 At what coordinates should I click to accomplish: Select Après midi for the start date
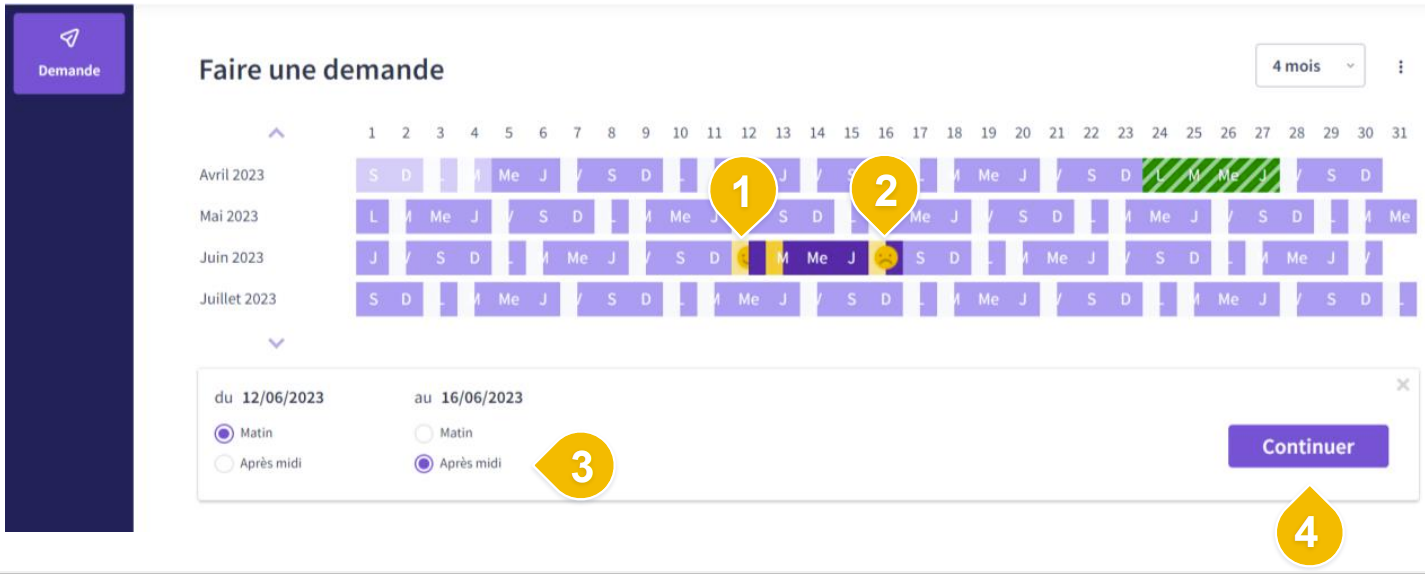(x=226, y=464)
